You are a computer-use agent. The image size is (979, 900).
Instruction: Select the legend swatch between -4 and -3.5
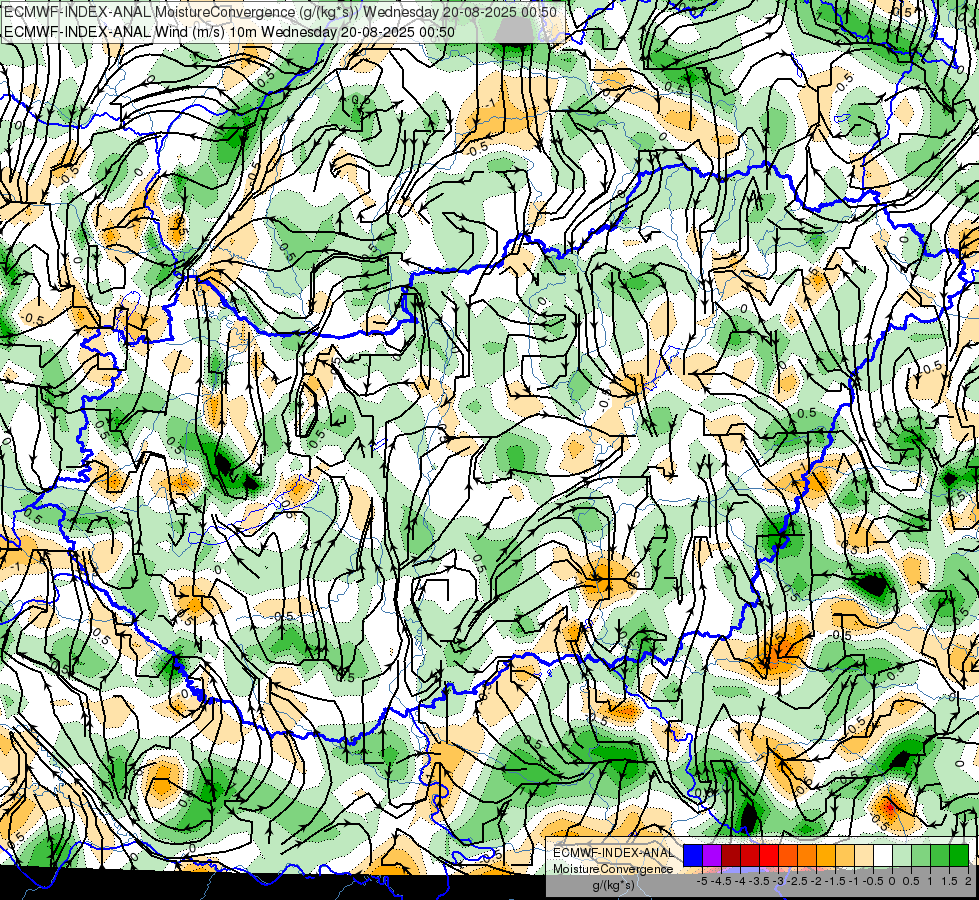tap(750, 856)
